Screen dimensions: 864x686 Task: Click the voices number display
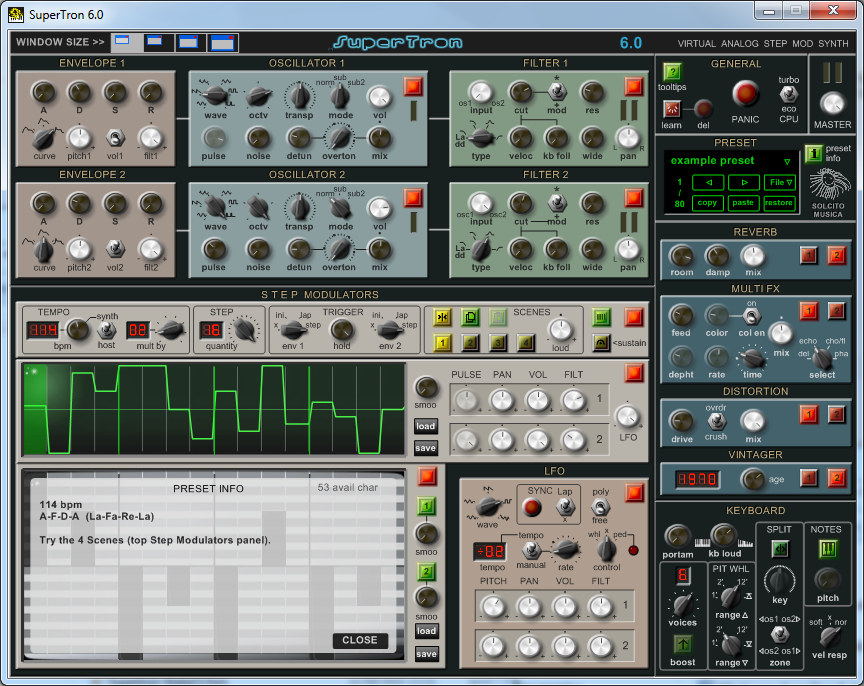(x=682, y=576)
